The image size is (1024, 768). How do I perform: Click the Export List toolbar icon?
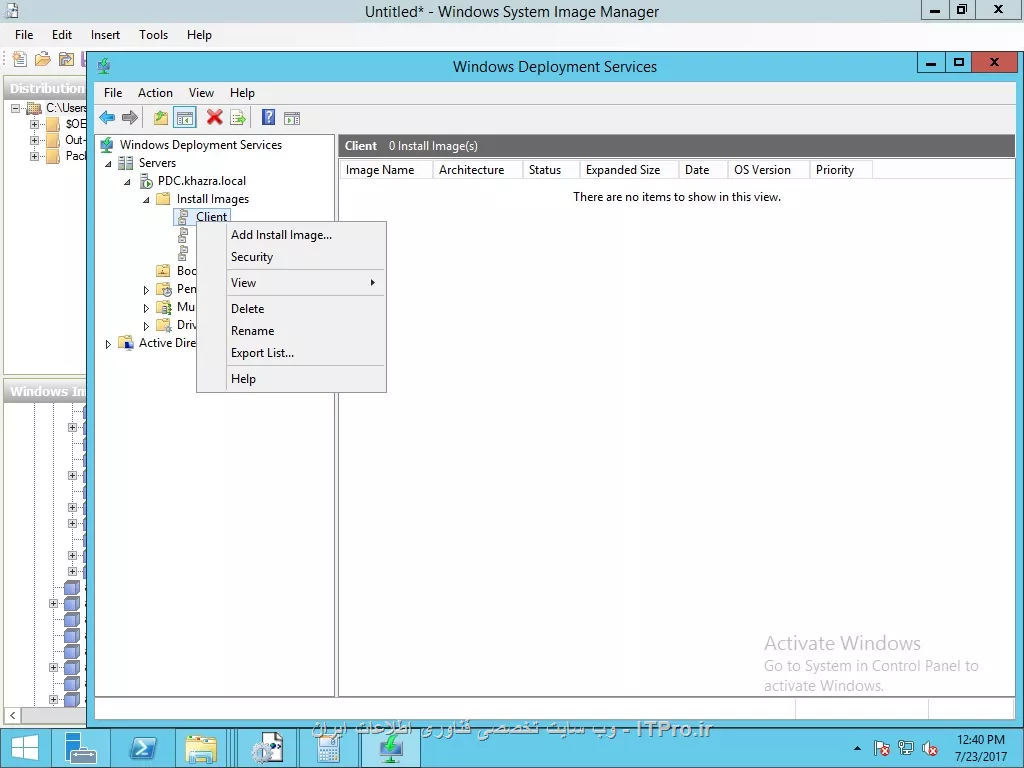238,118
